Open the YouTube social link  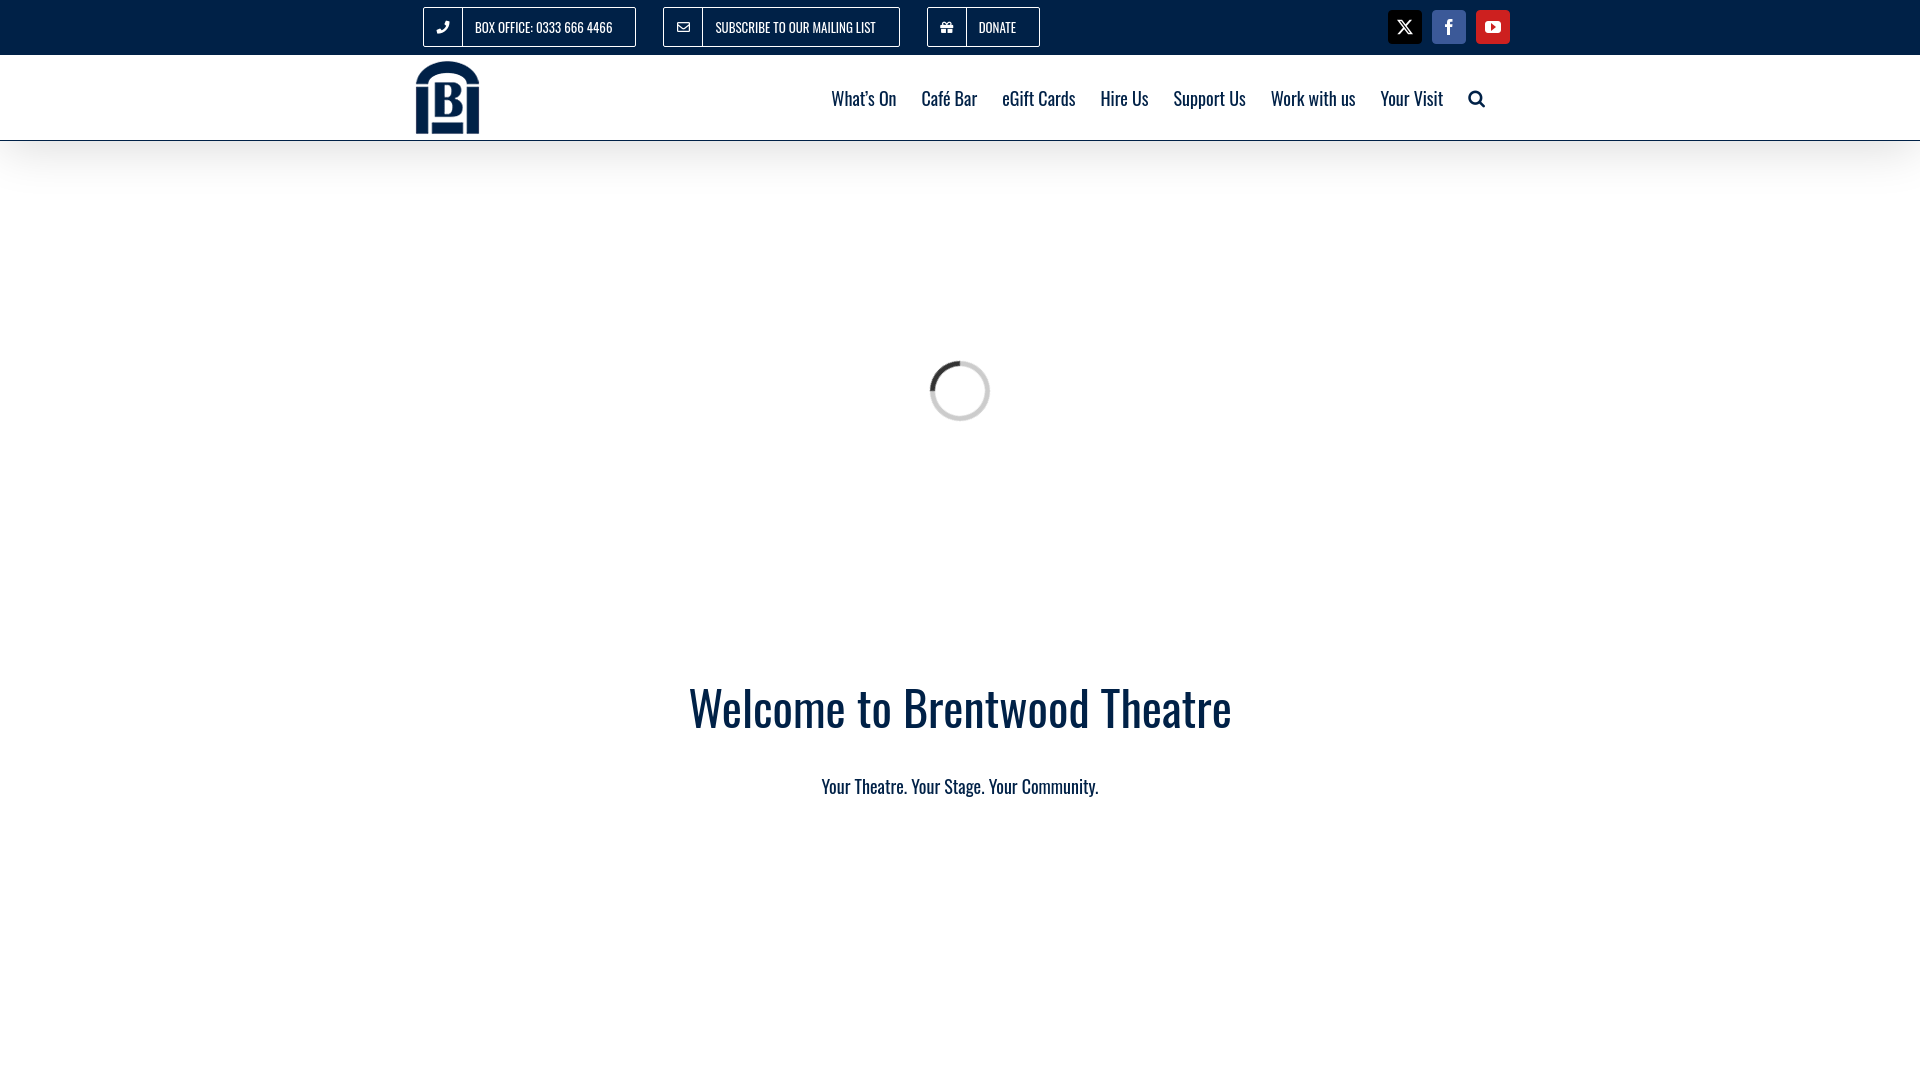1492,27
